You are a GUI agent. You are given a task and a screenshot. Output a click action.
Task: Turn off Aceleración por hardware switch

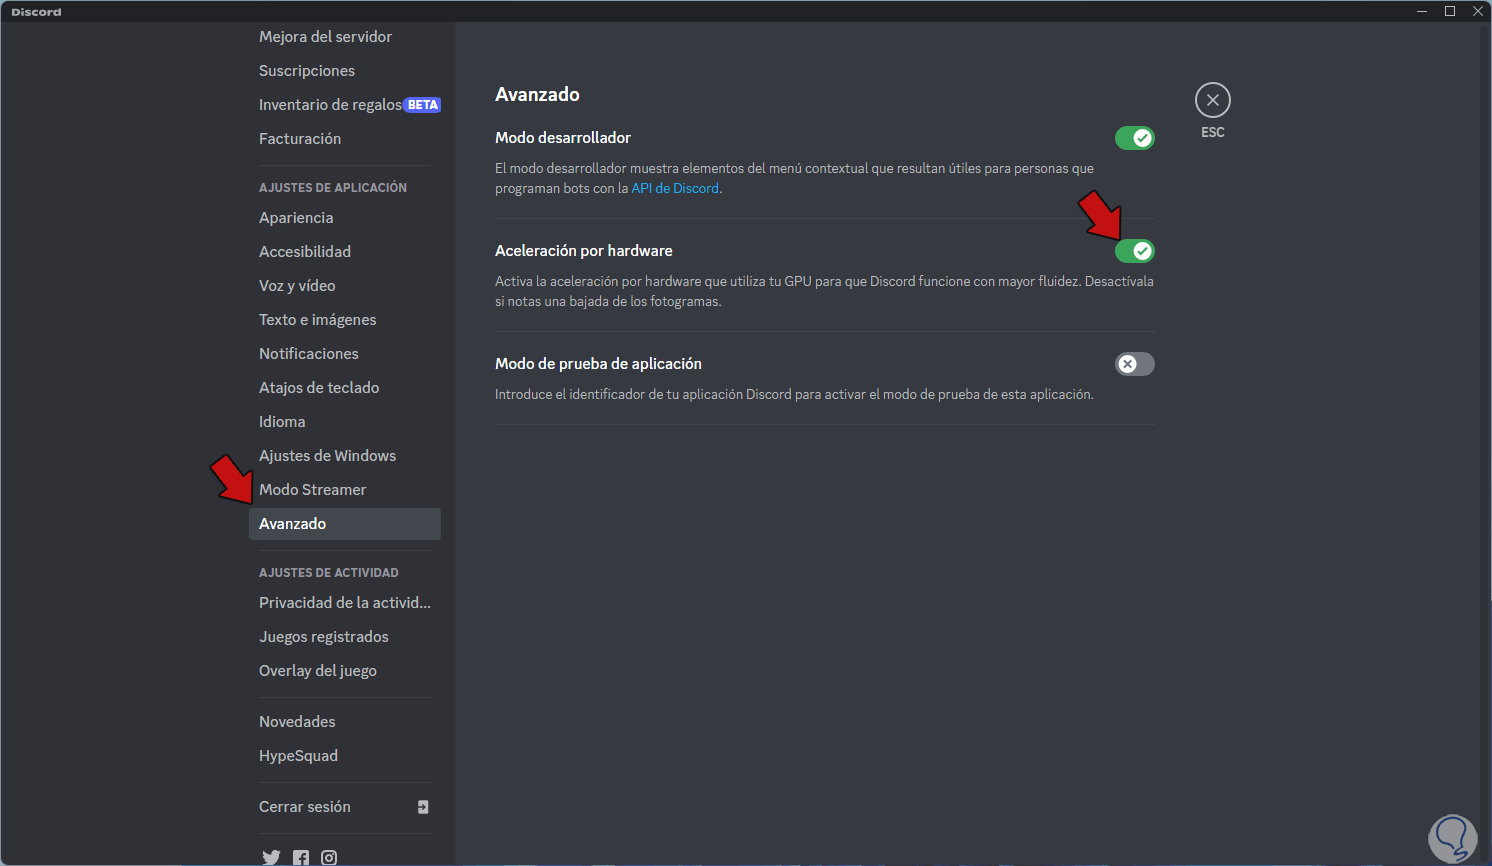pos(1134,251)
